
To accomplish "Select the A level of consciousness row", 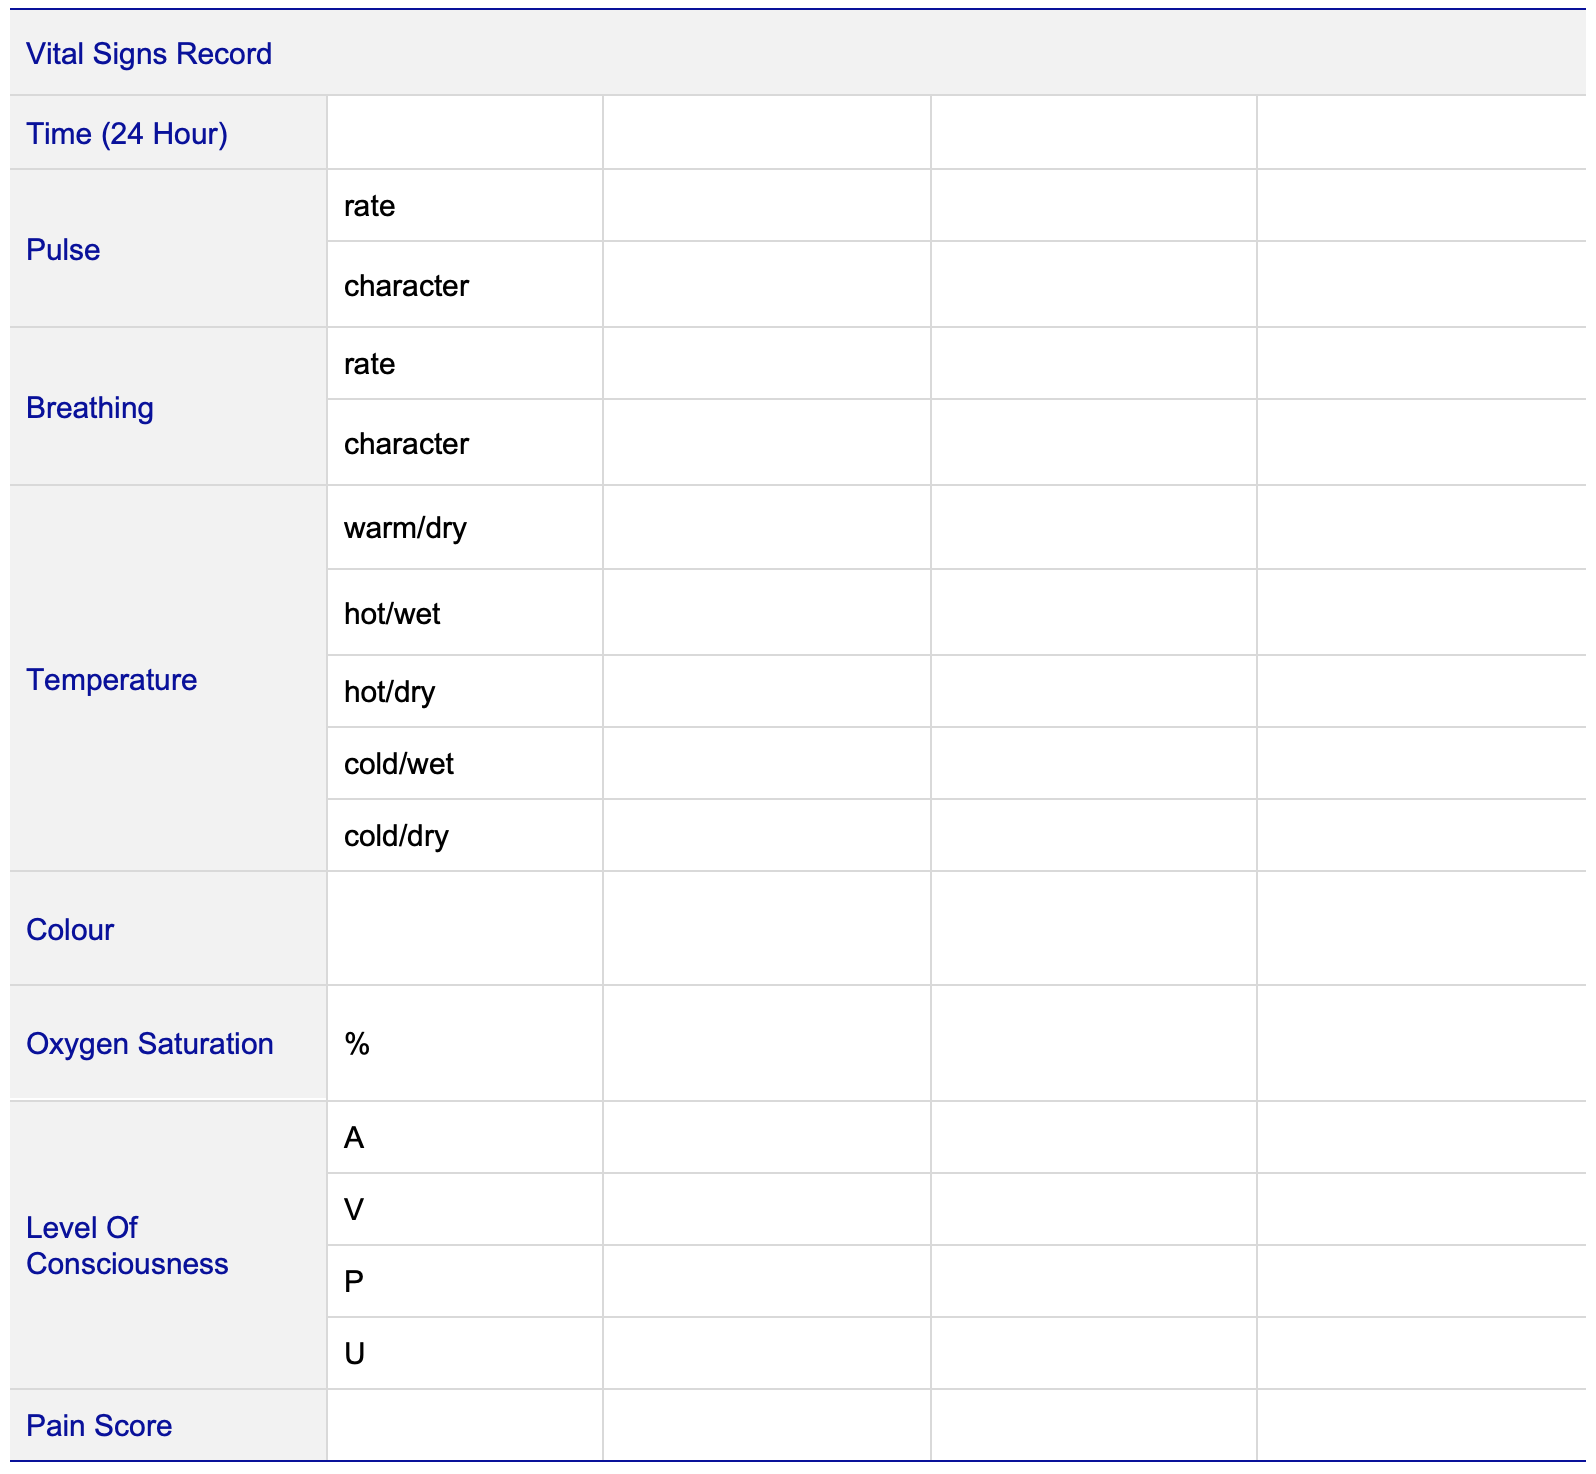I will (354, 1138).
